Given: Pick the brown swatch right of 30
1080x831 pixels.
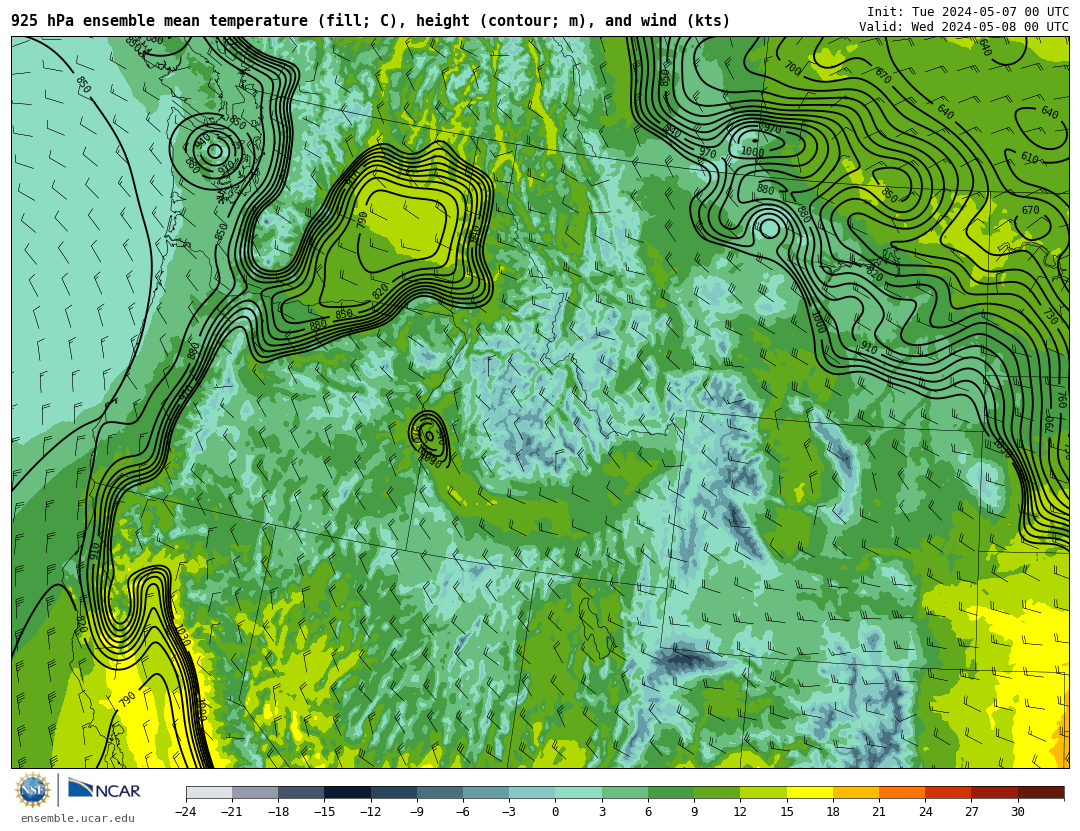Looking at the screenshot, I should 1041,792.
